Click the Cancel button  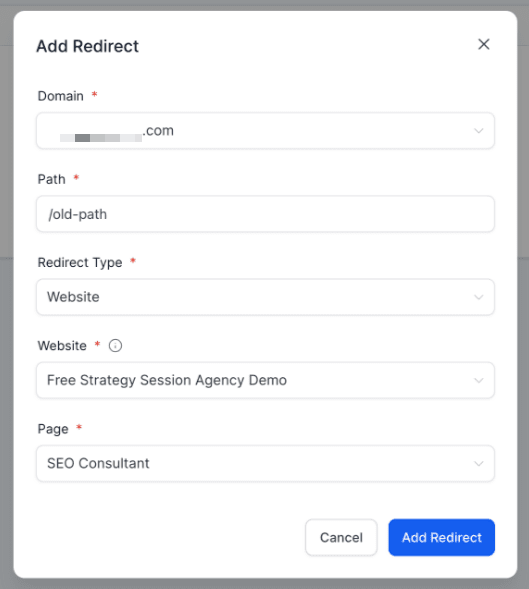point(341,538)
